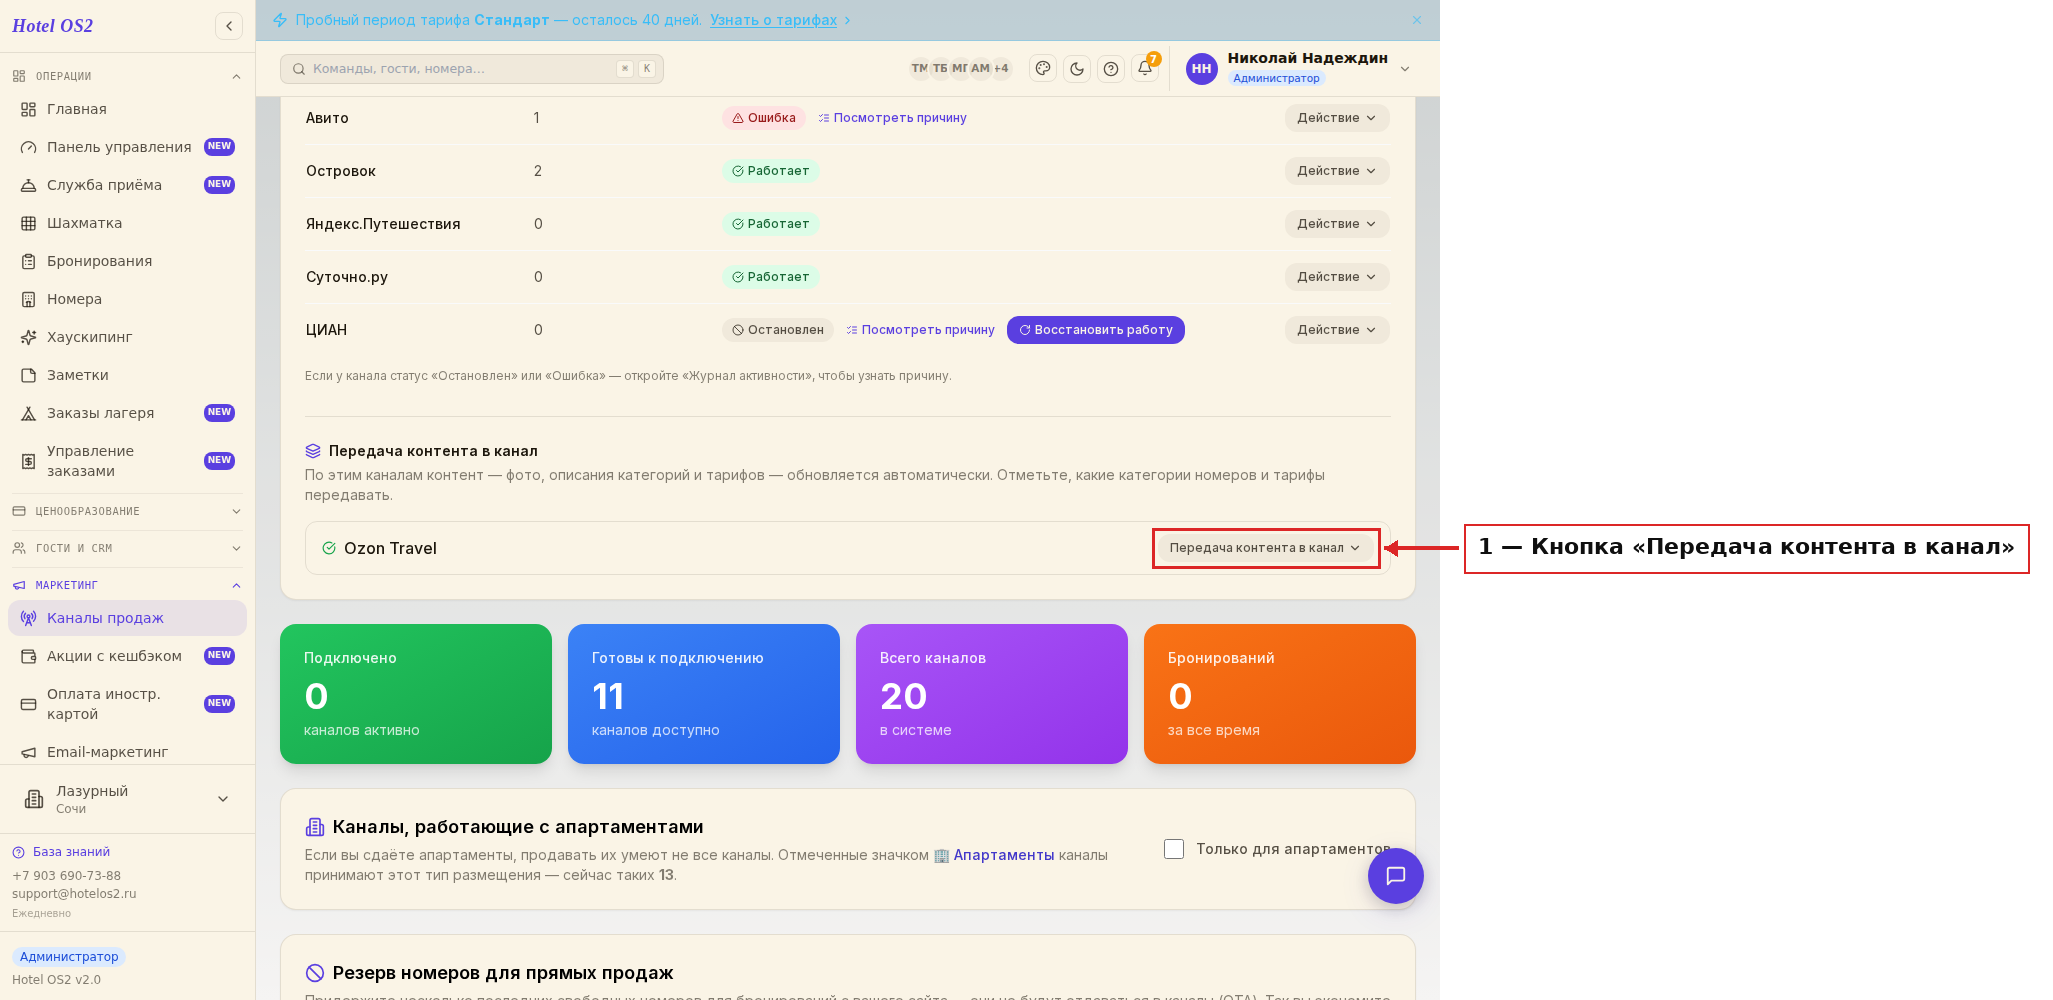Close the trial period banner

click(1417, 20)
